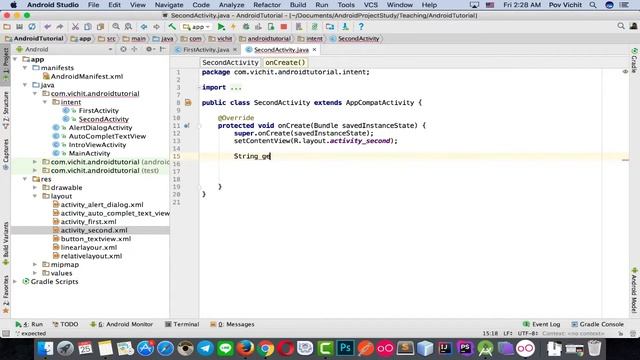Close the SecondActivity.java tab
The height and width of the screenshot is (360, 640).
314,49
